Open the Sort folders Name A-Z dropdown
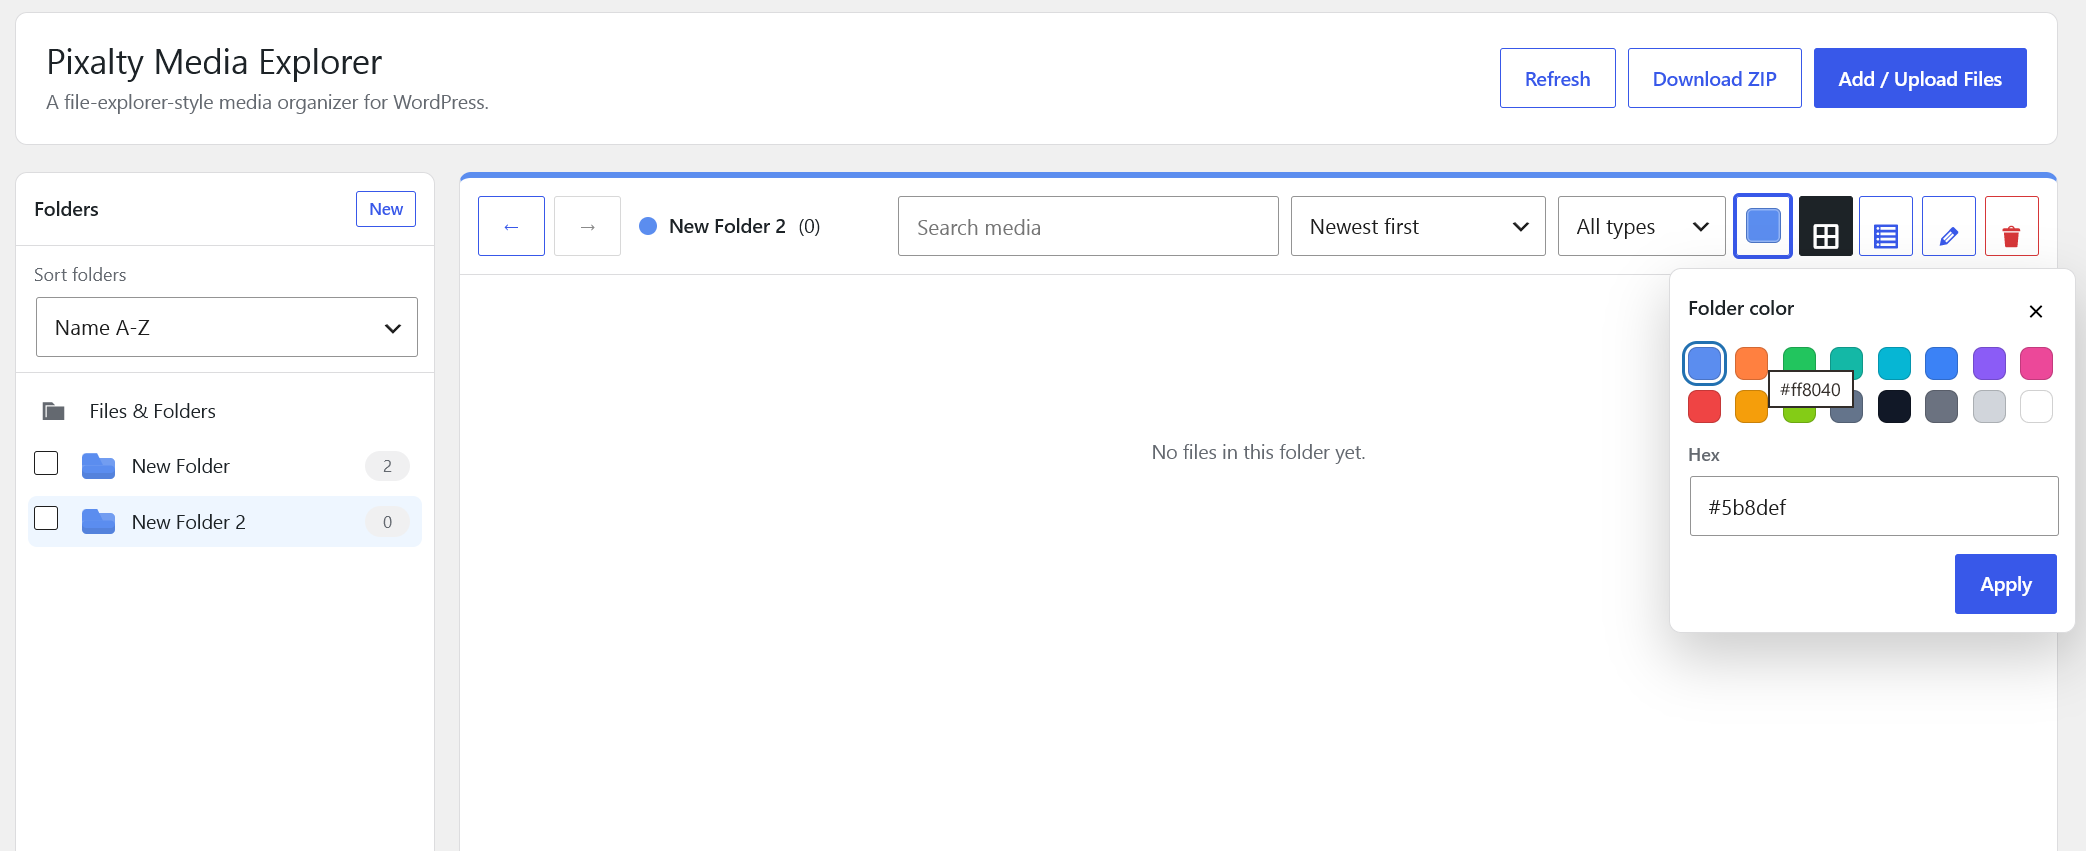2086x851 pixels. click(227, 327)
